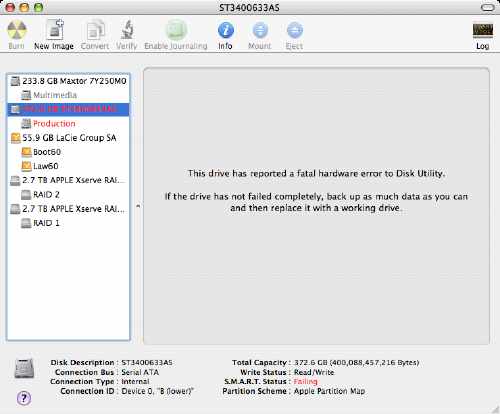Click the Total Capacity 372.6 GB value

click(x=356, y=362)
